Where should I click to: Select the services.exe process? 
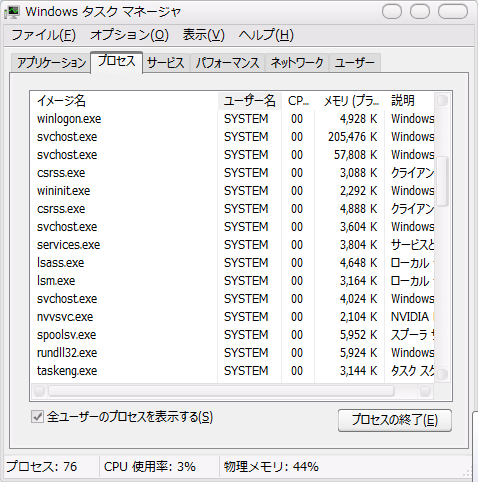point(233,245)
